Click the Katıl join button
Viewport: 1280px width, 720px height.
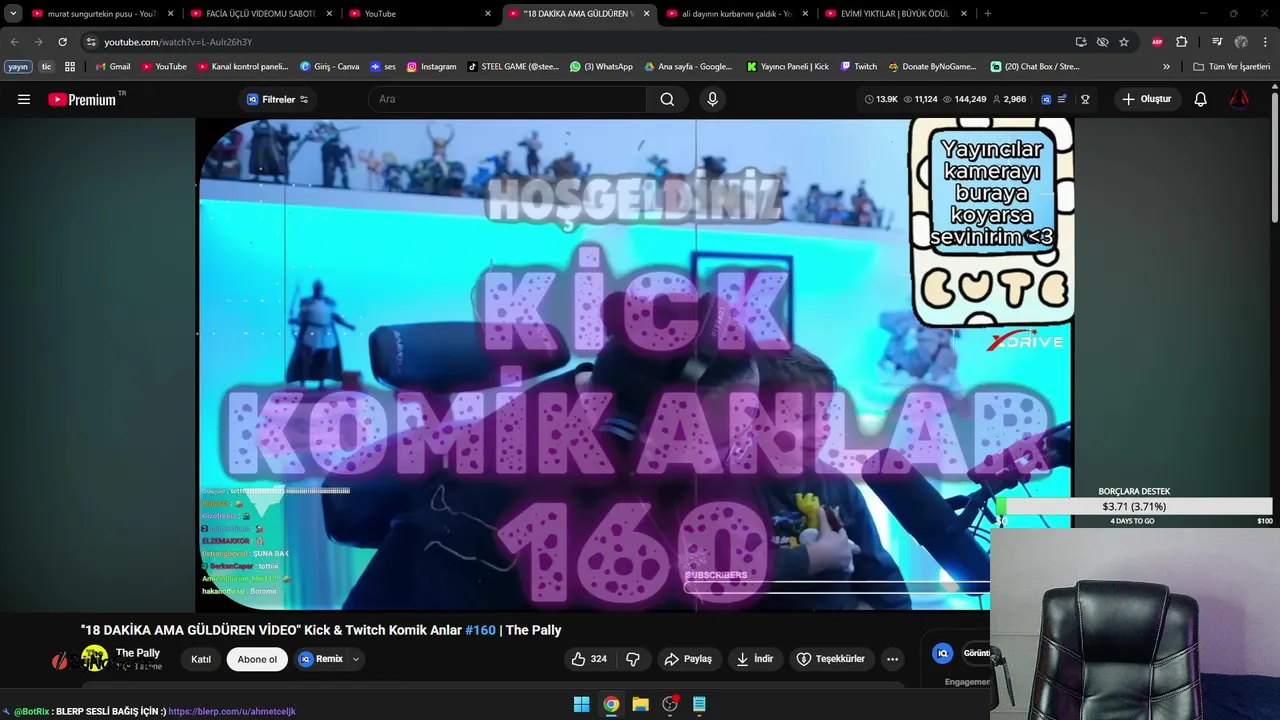201,659
